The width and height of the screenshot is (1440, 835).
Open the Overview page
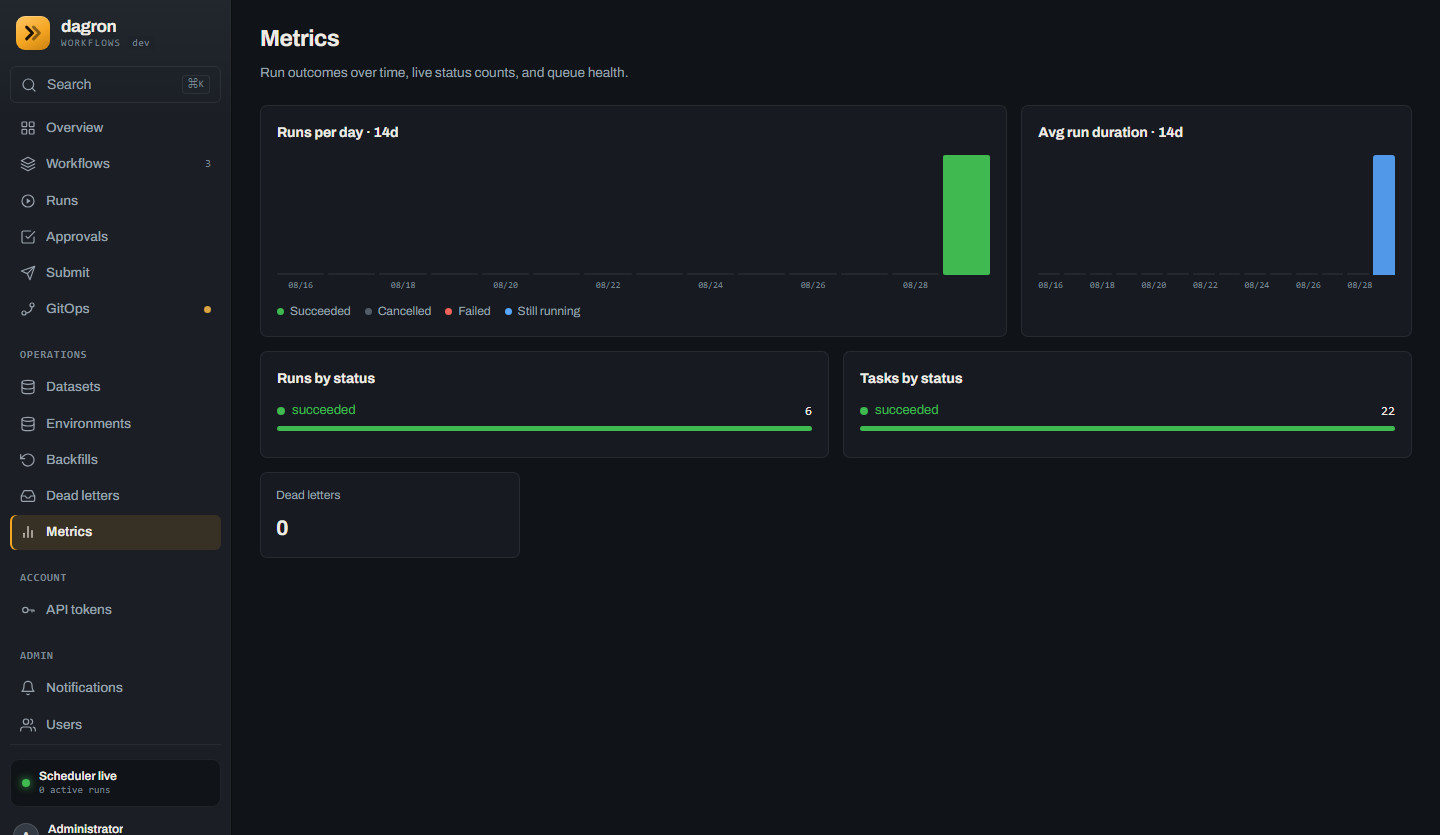[x=115, y=128]
